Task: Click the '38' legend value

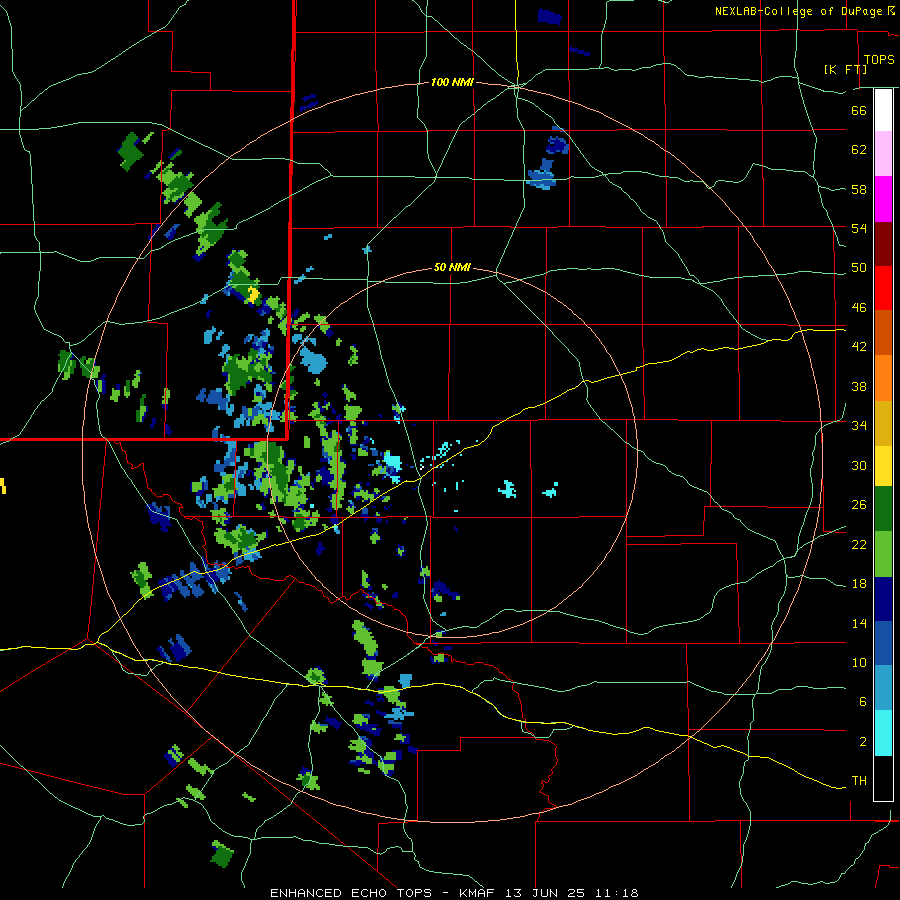Action: 859,386
